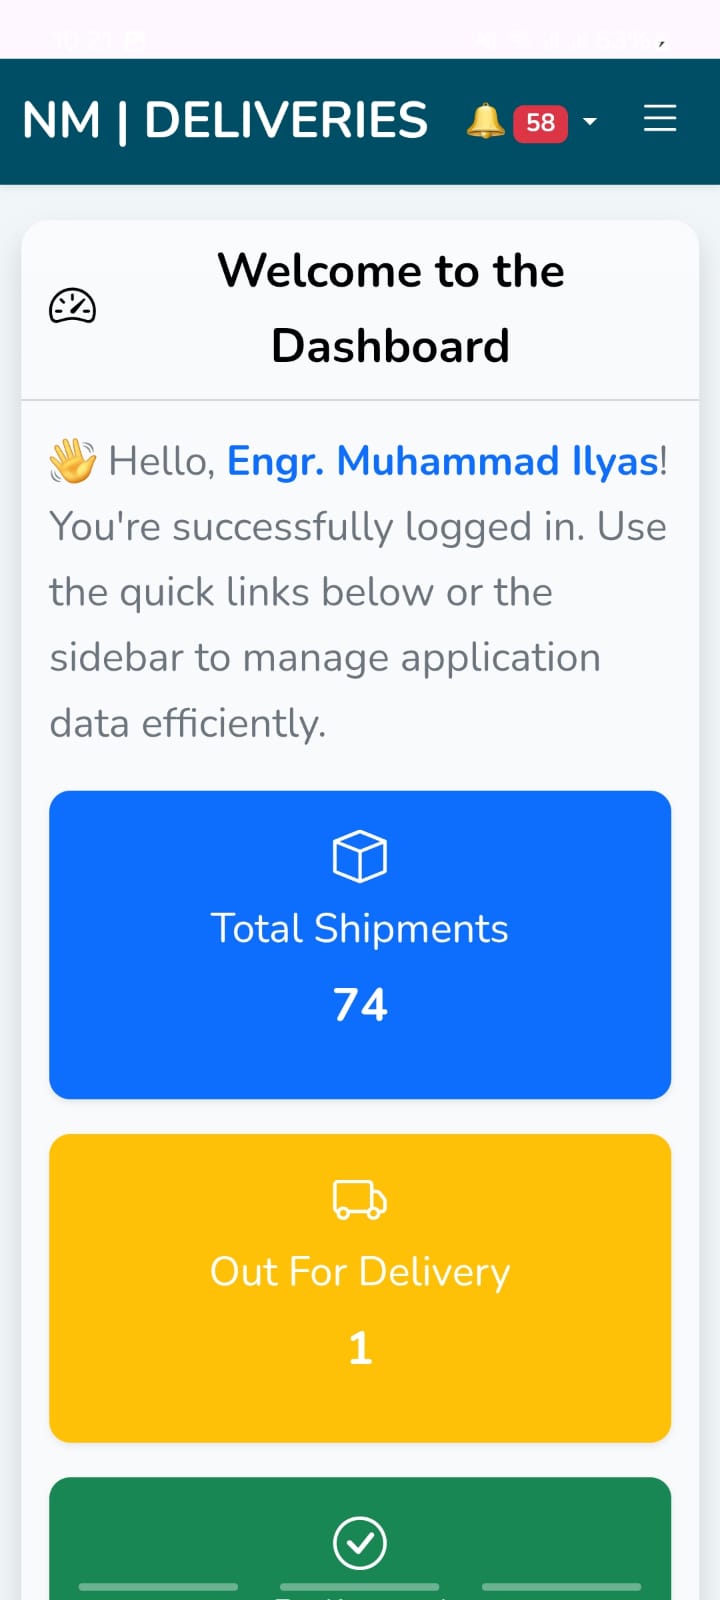View the notification count badge showing 58

(540, 122)
